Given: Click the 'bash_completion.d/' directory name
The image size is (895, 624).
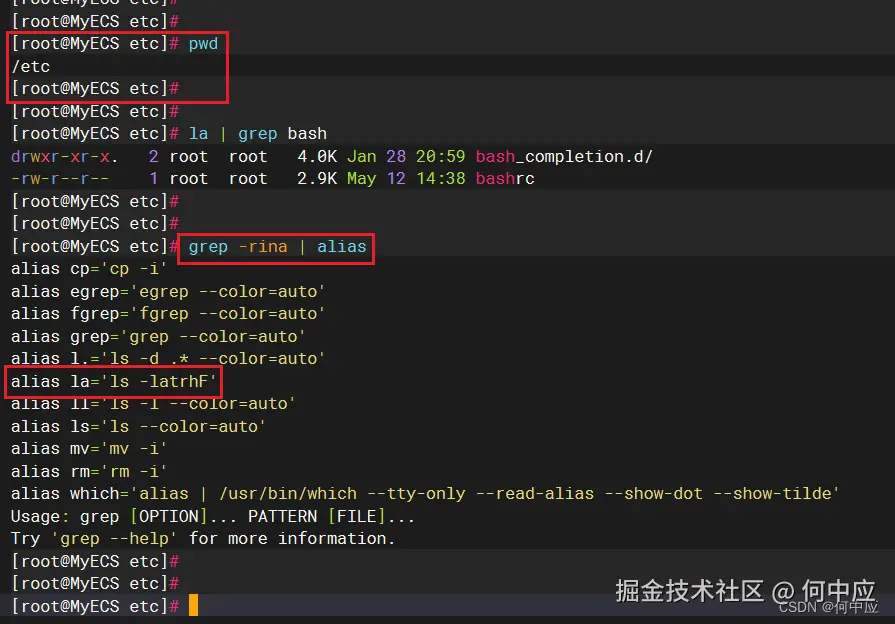Looking at the screenshot, I should tap(564, 156).
